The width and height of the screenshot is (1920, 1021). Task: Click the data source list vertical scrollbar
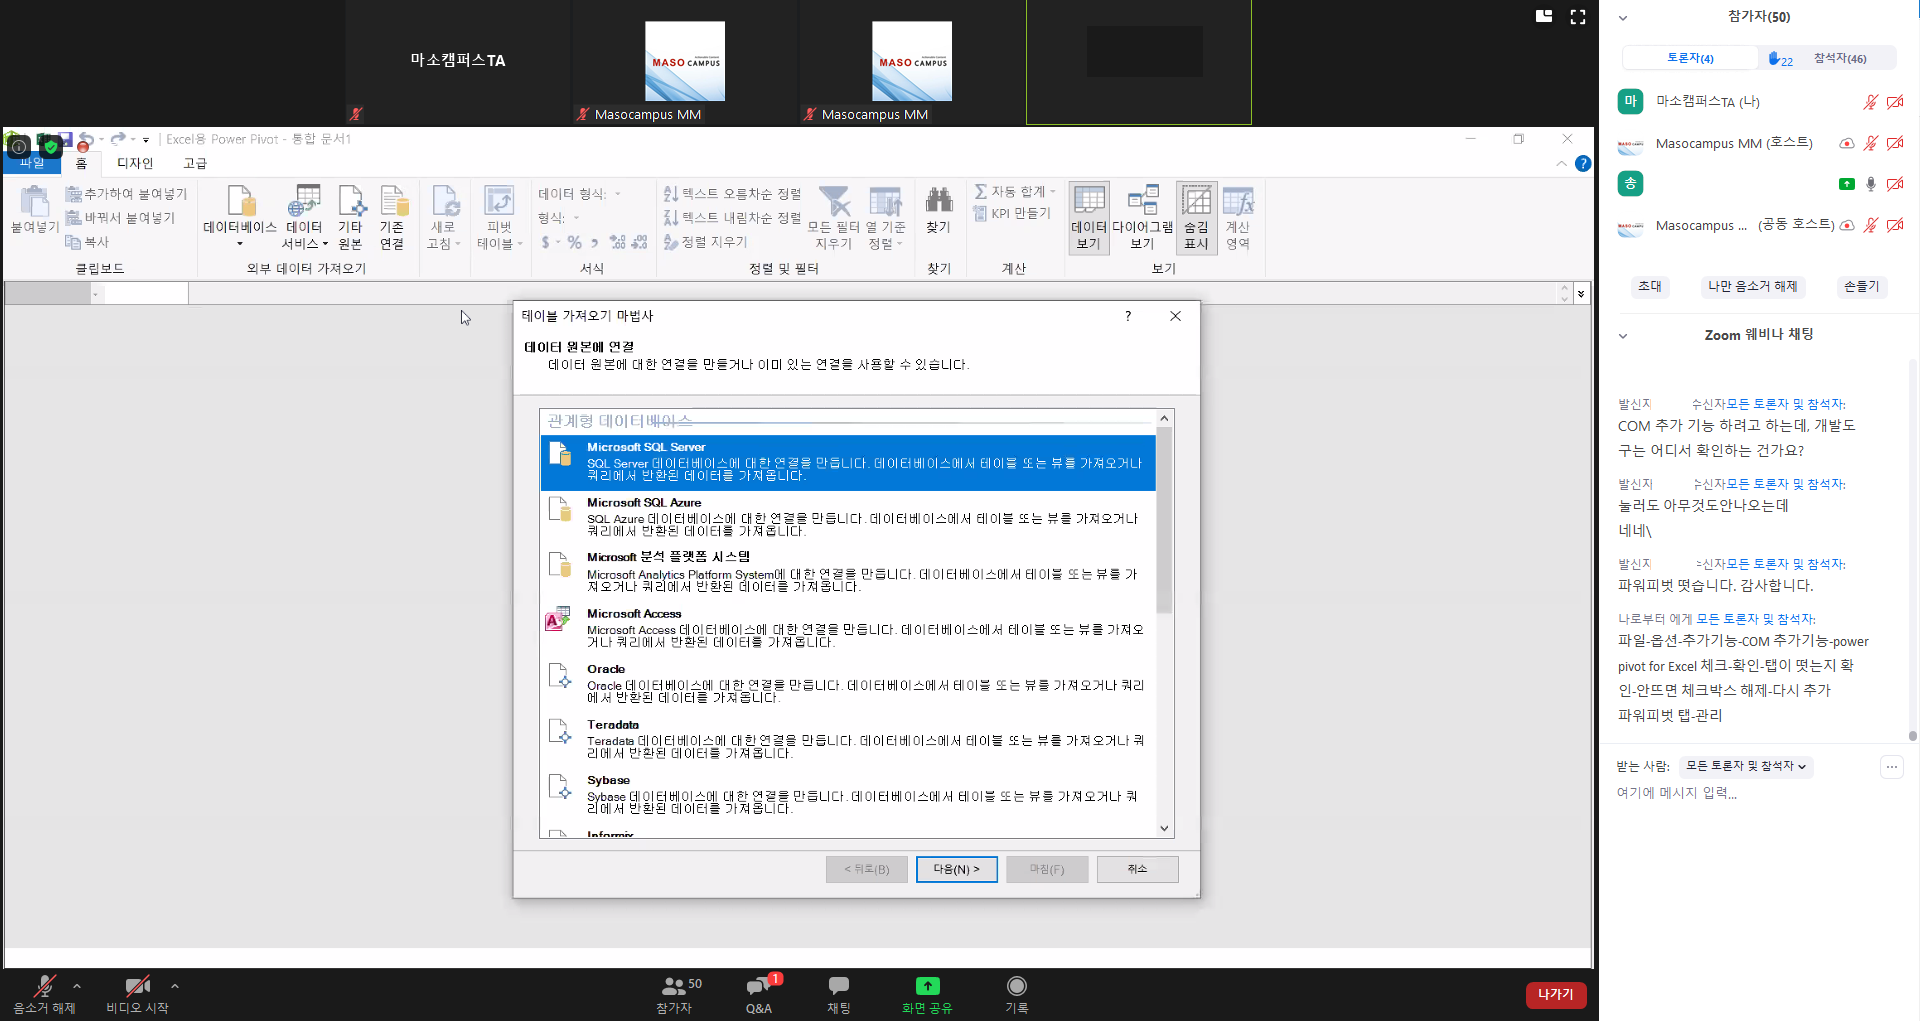(x=1164, y=520)
